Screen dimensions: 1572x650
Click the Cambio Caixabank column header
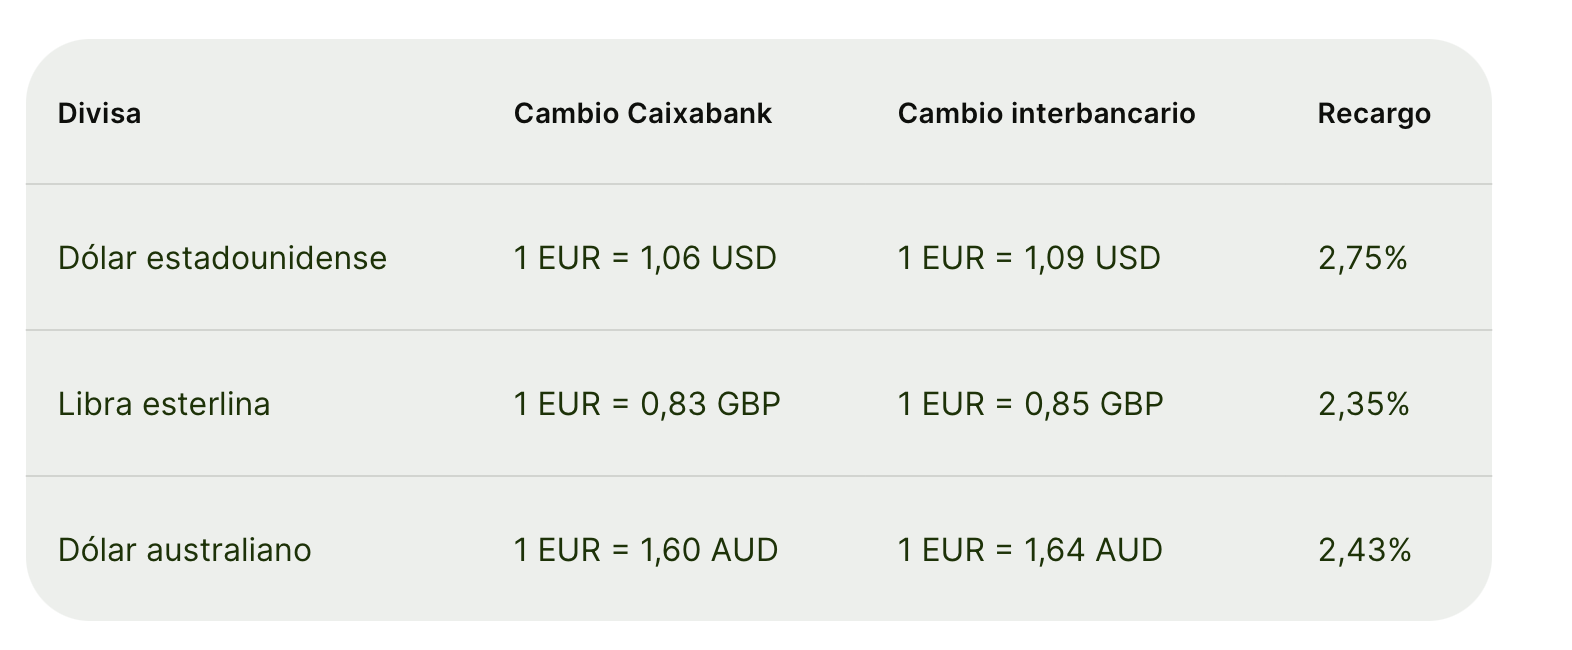click(x=643, y=113)
